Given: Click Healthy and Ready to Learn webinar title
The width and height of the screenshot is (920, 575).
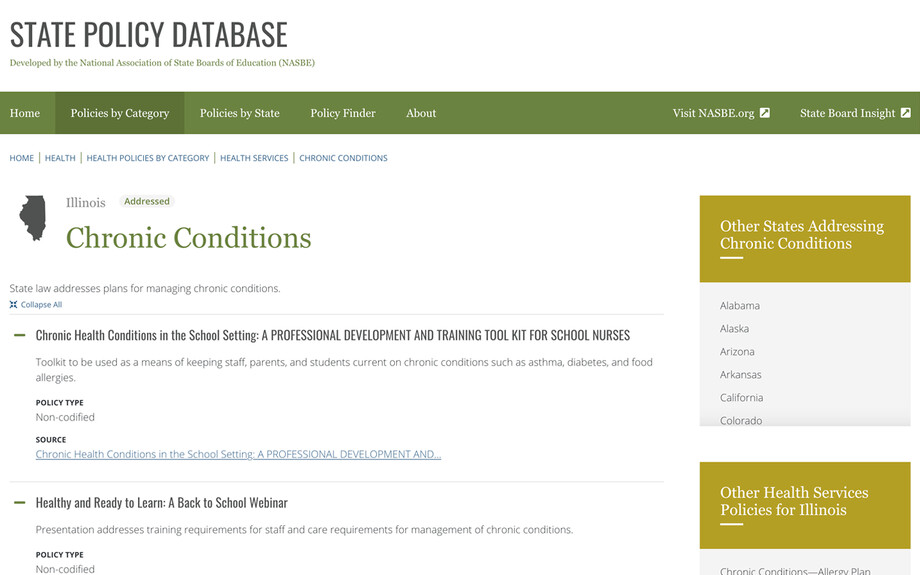Looking at the screenshot, I should tap(161, 503).
